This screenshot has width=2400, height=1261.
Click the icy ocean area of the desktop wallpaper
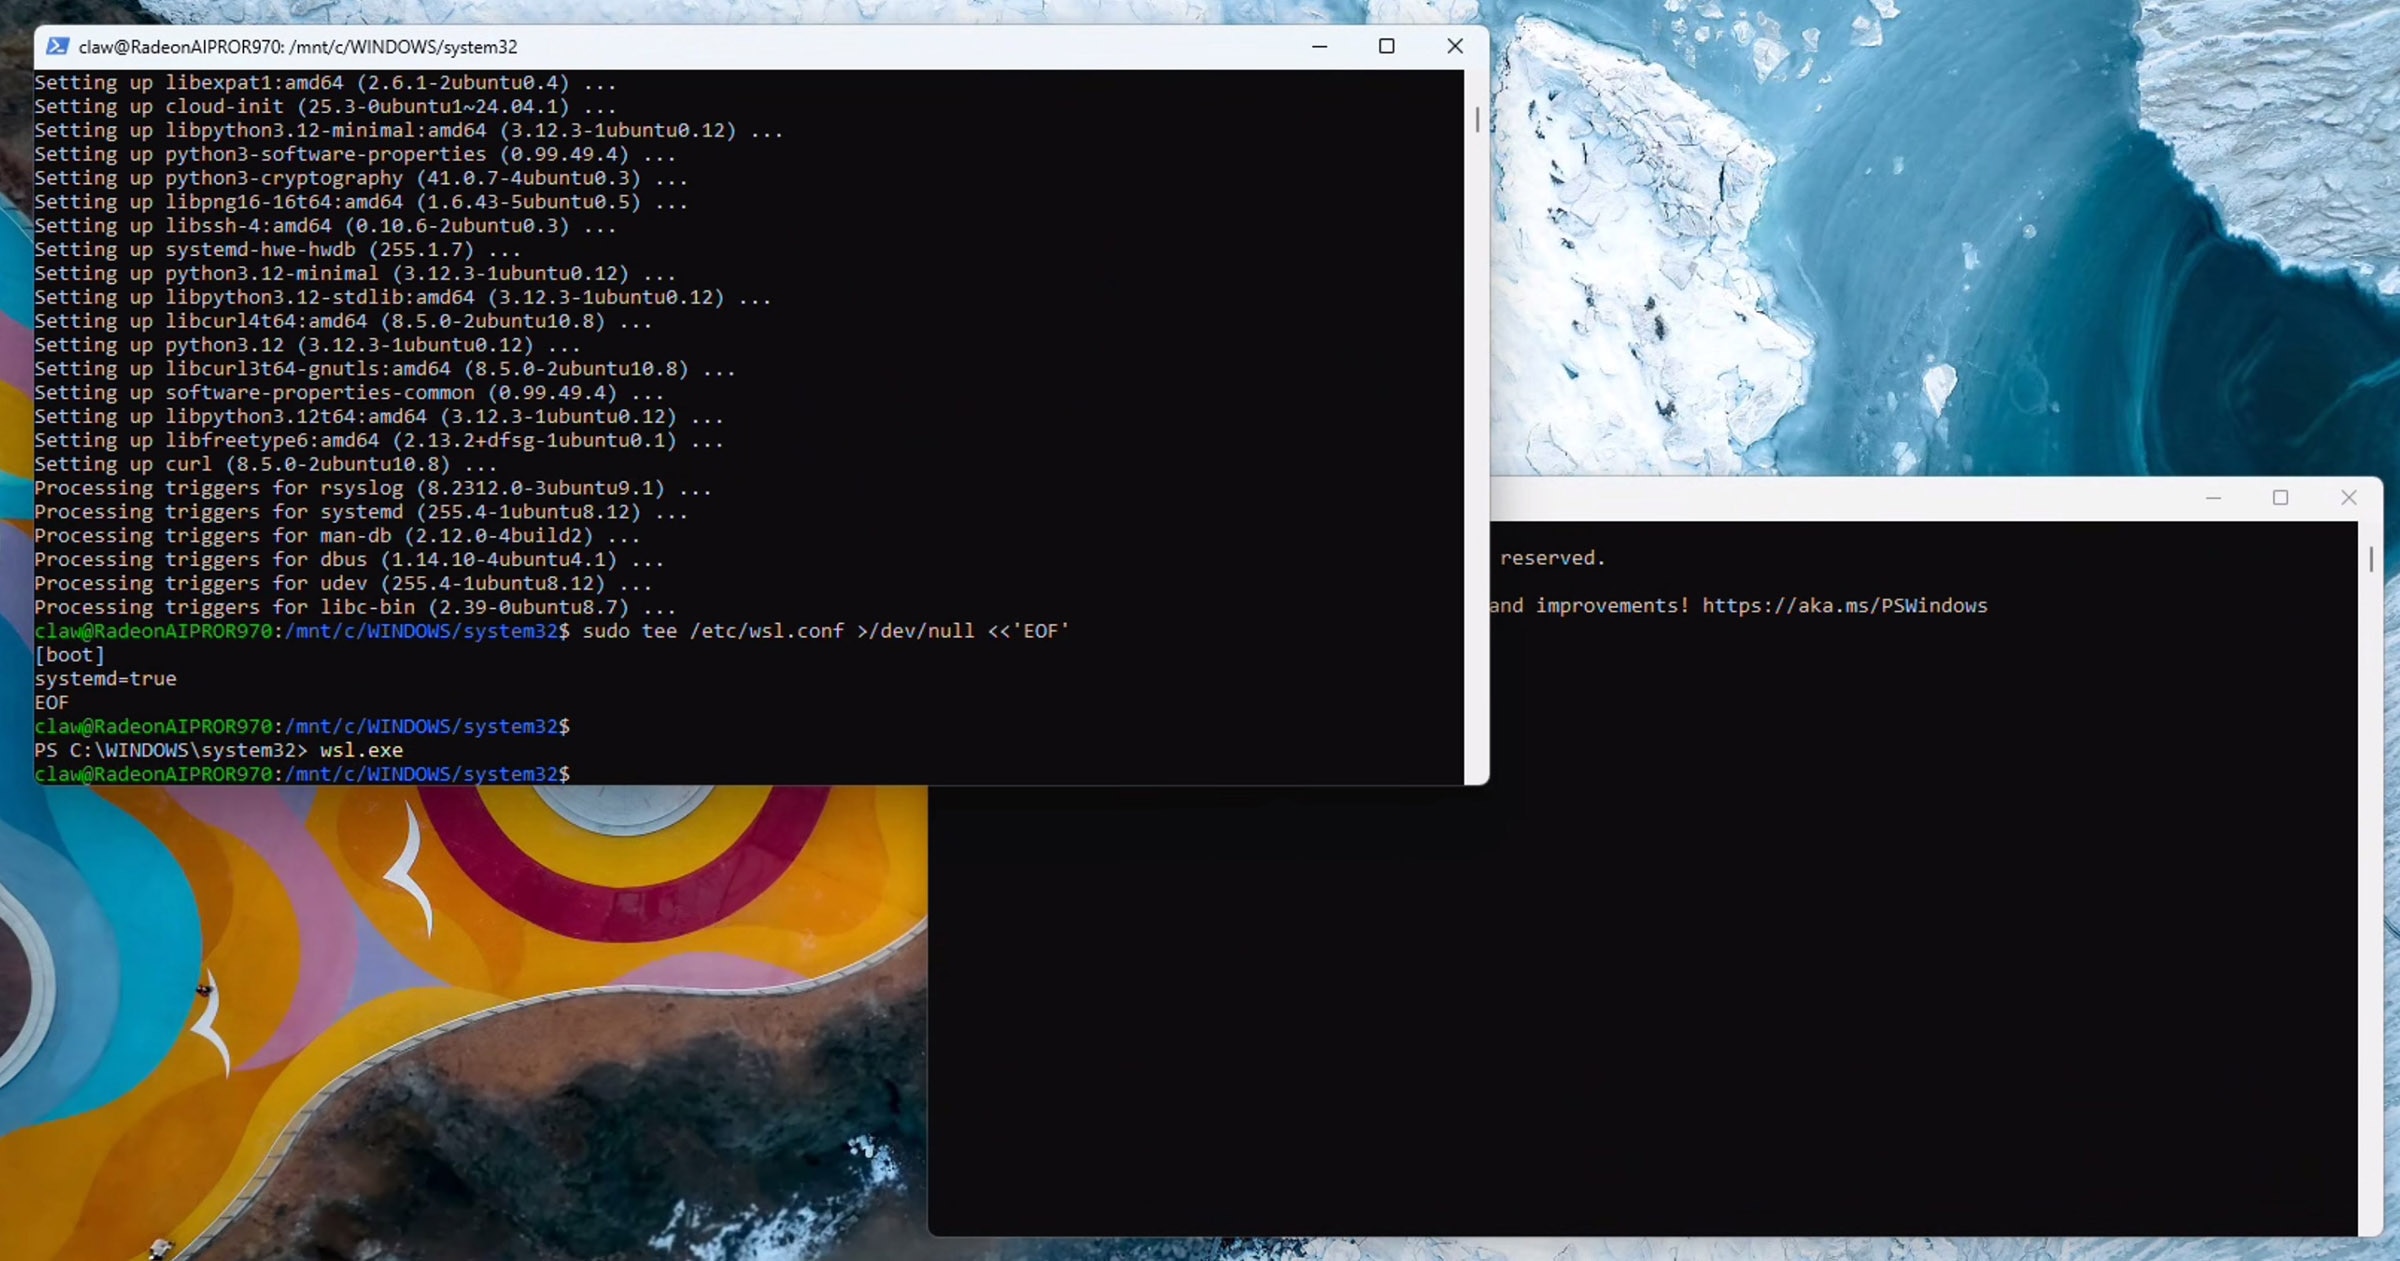tap(2000, 250)
